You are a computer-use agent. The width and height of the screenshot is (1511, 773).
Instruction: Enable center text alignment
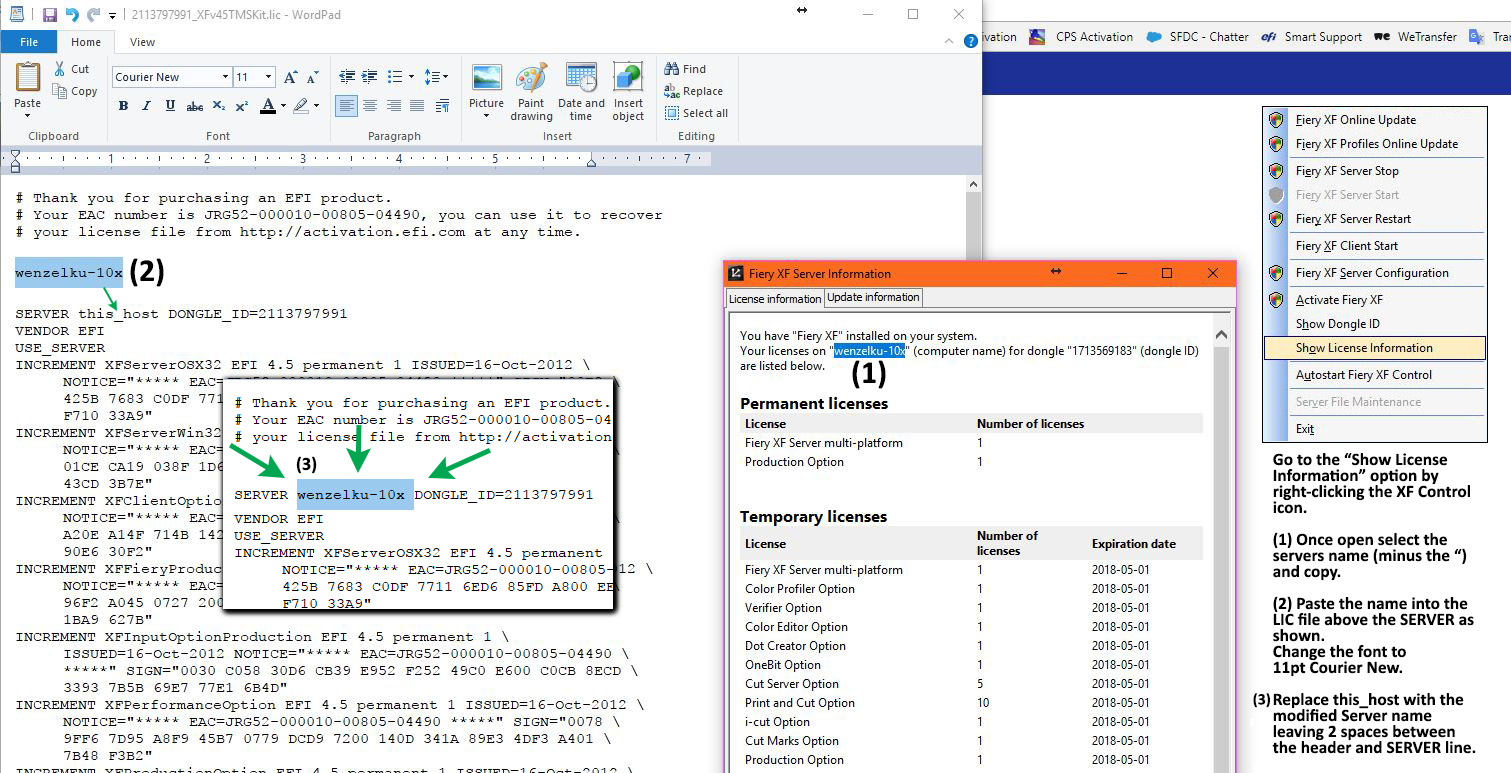369,104
